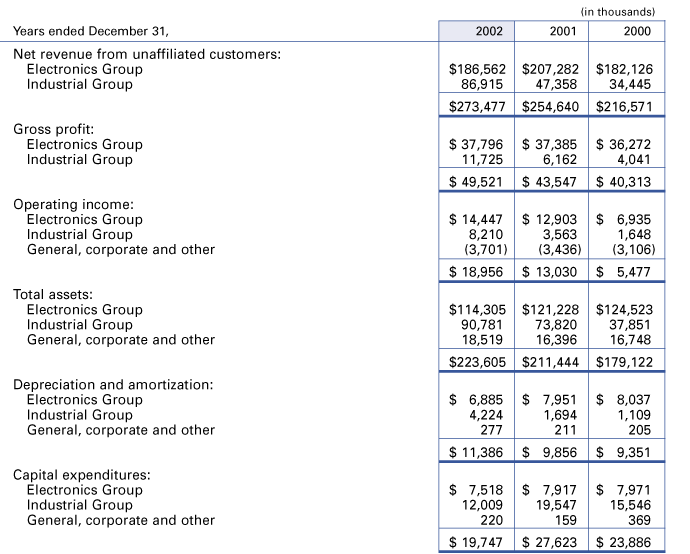The height and width of the screenshot is (554, 690).
Task: Click 'Net revenue from unaffiliated customers:' heading
Action: 146,54
